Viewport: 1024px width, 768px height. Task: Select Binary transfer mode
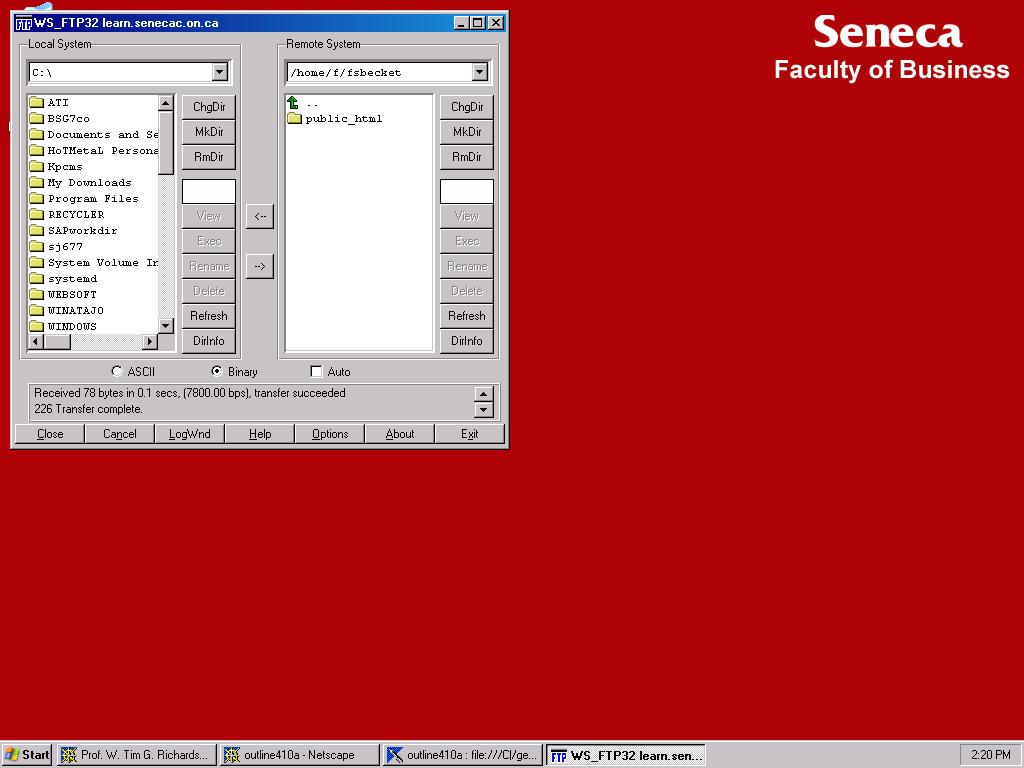217,371
